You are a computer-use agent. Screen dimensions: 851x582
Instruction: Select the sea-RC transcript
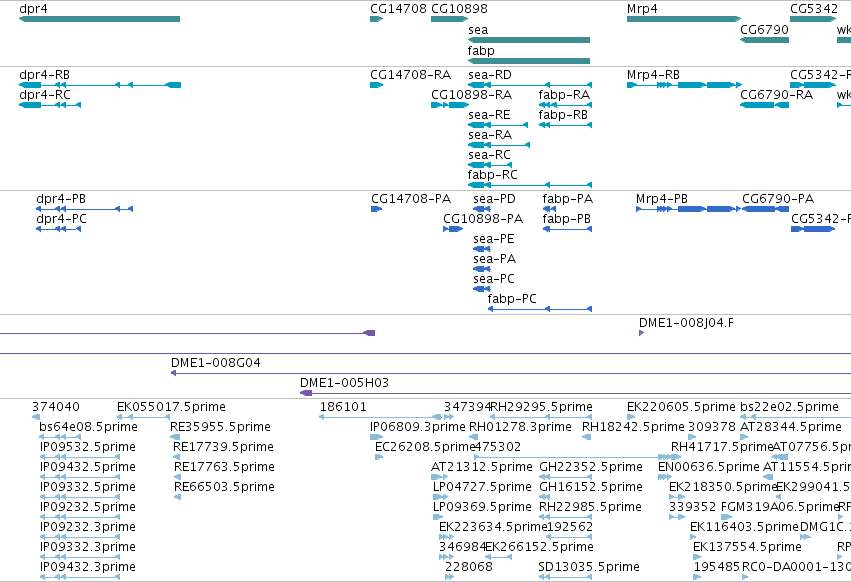pos(490,165)
